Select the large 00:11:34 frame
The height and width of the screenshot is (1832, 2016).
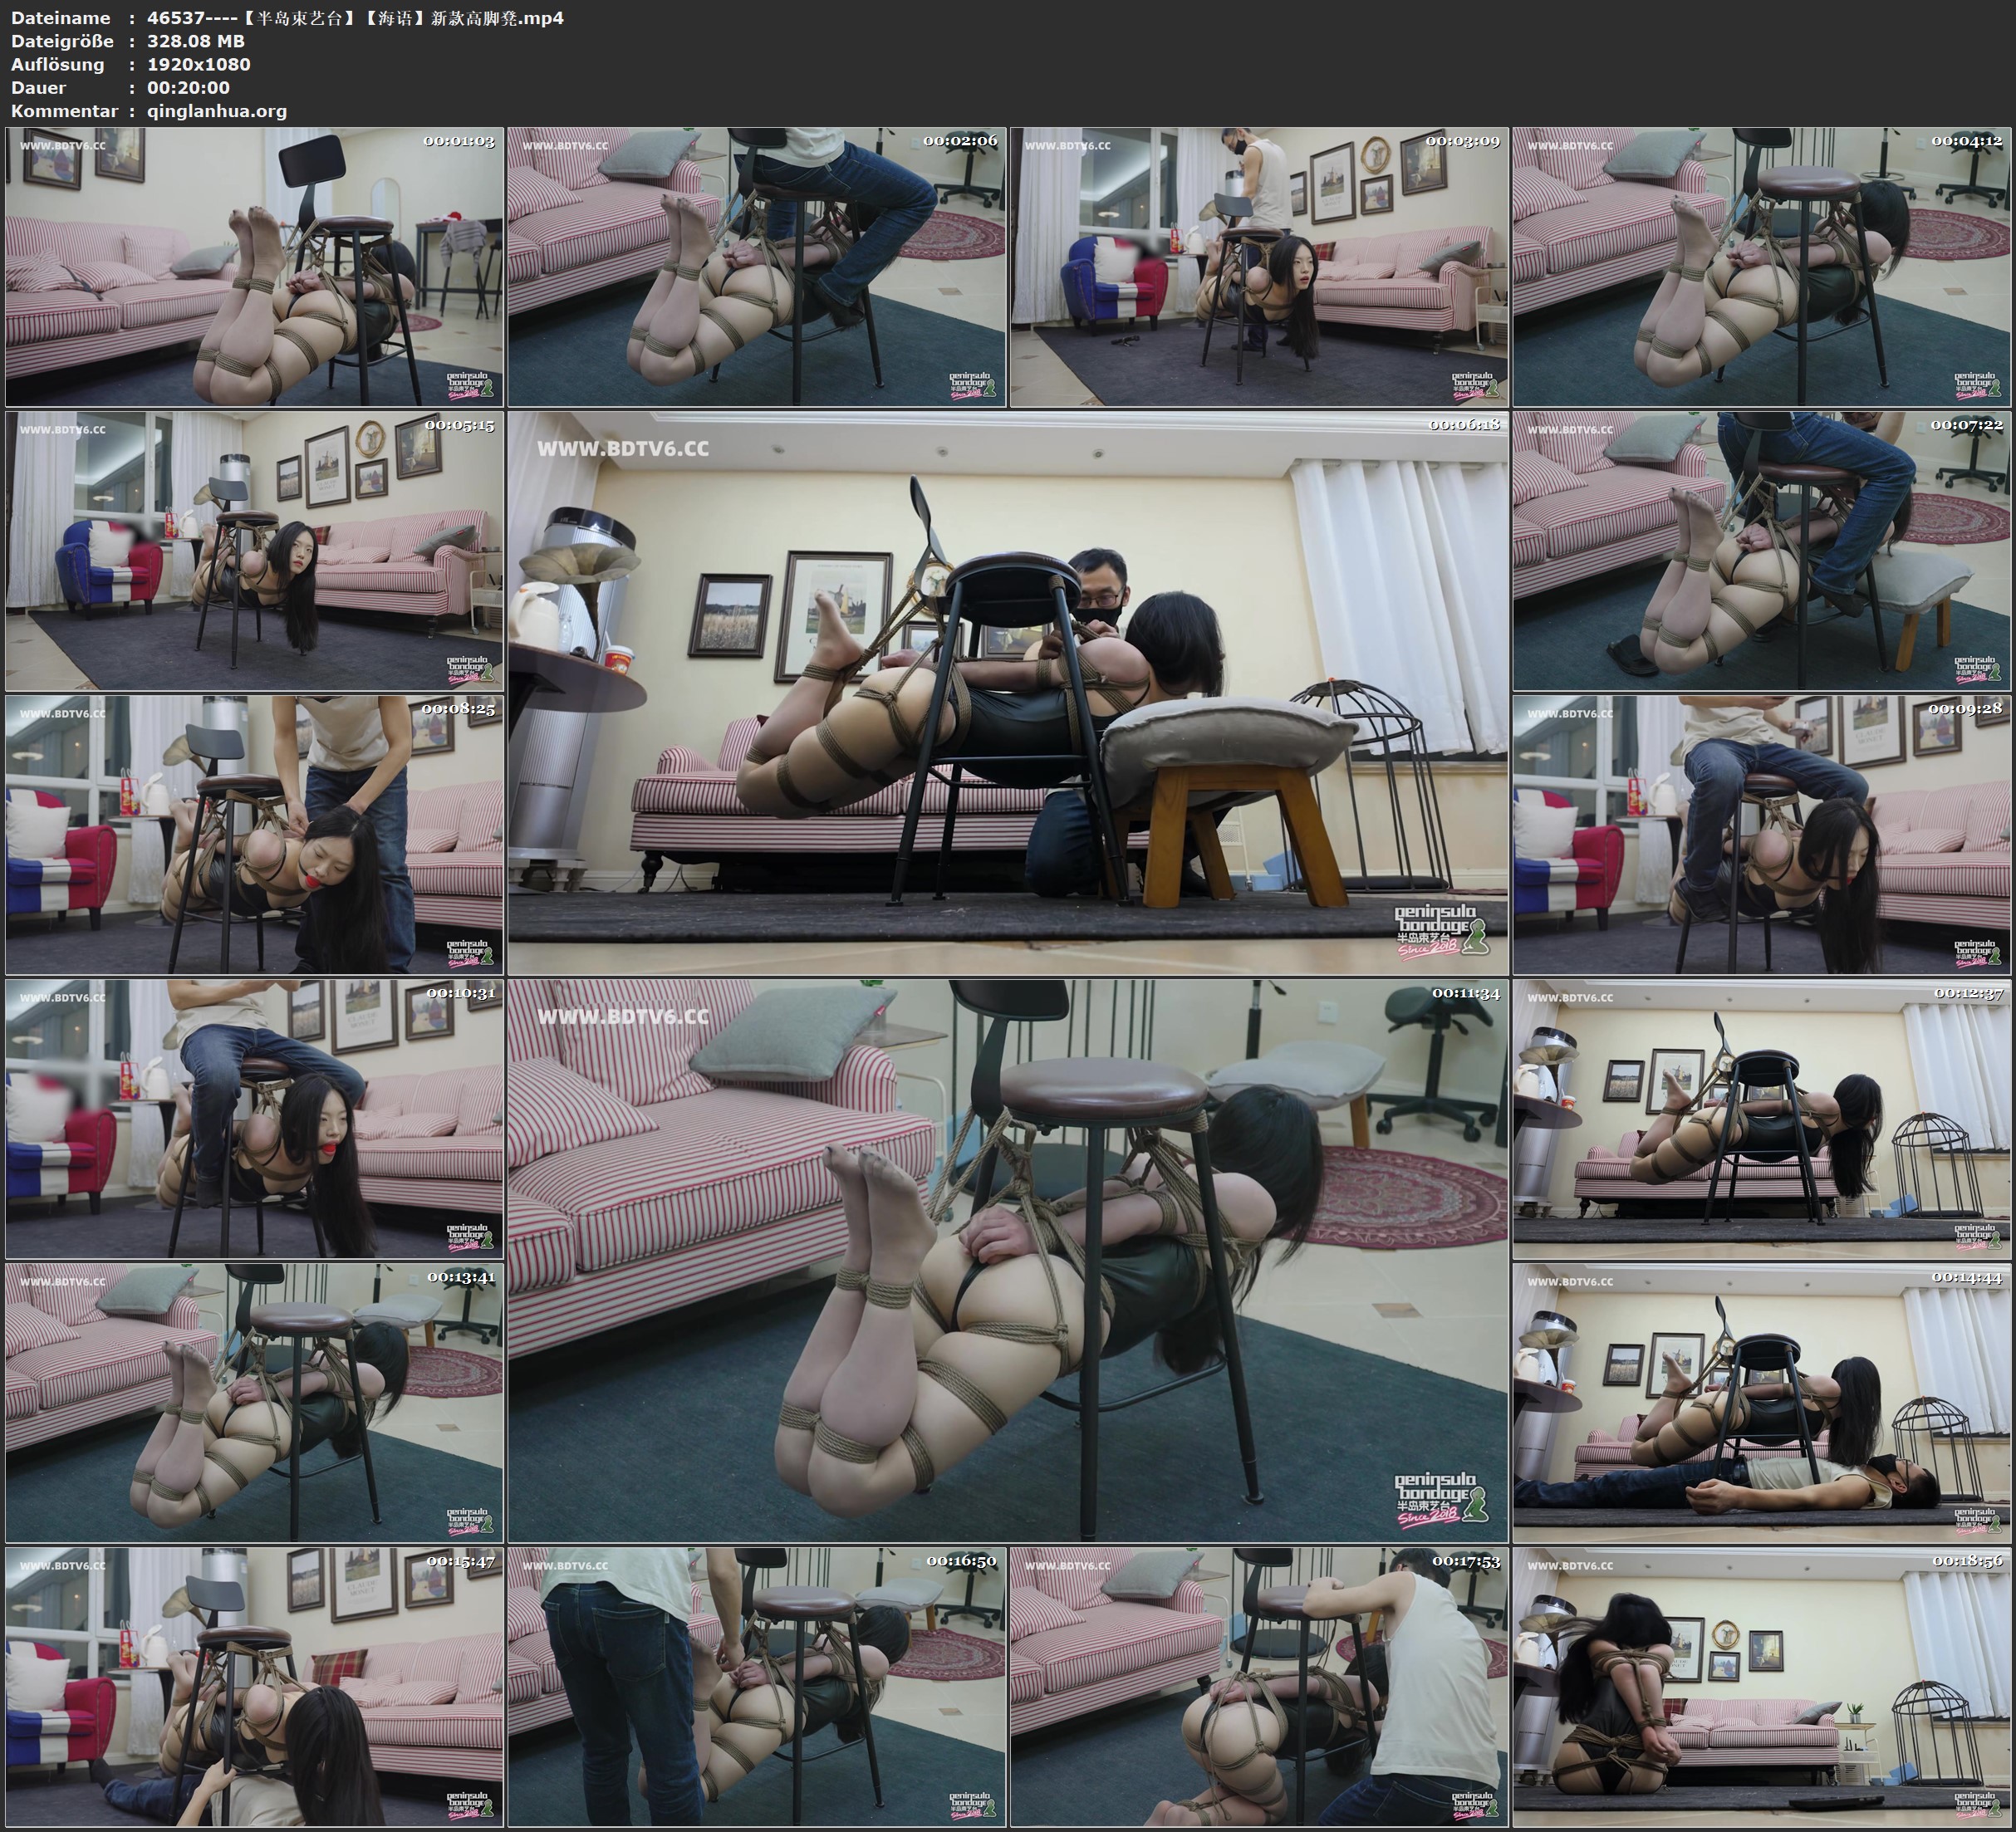coord(1007,1260)
